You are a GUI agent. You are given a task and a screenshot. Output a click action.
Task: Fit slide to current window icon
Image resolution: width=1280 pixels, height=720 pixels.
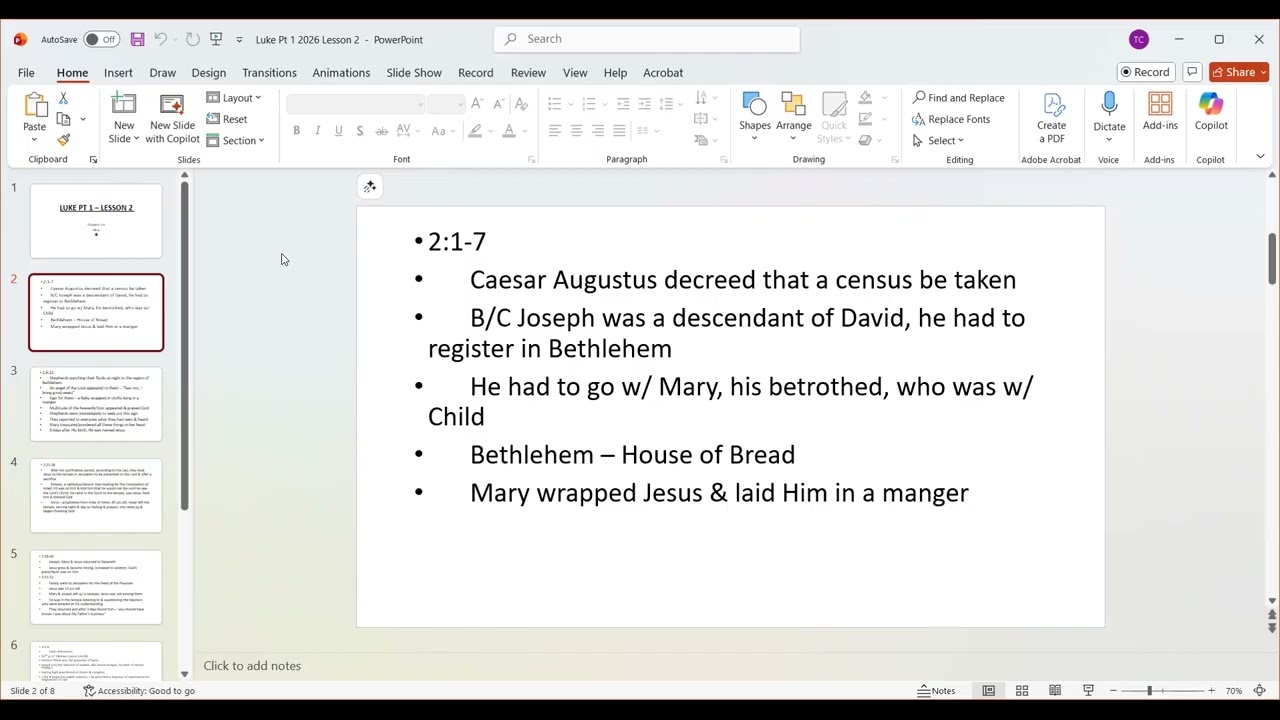(1260, 691)
